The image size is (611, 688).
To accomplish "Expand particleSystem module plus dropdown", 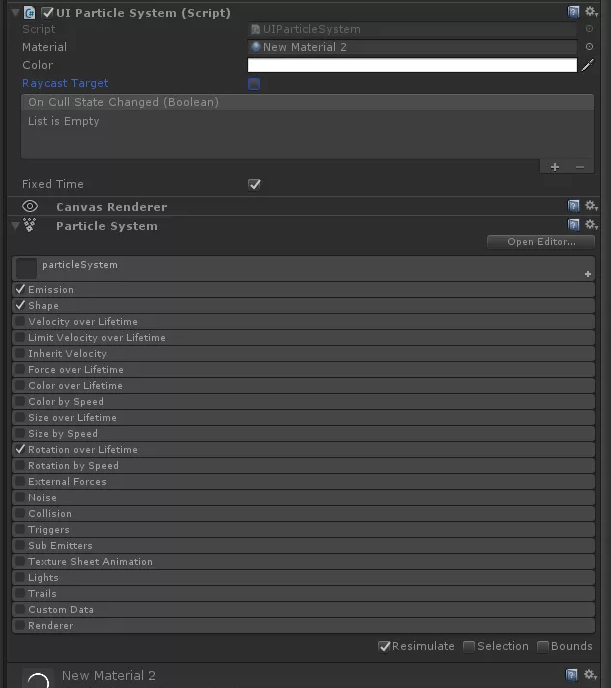I will [587, 274].
